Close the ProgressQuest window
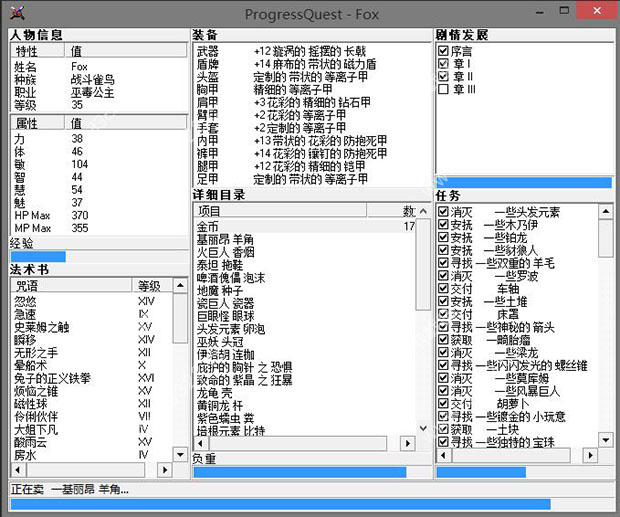Screen dimensions: 620x517 (598, 13)
